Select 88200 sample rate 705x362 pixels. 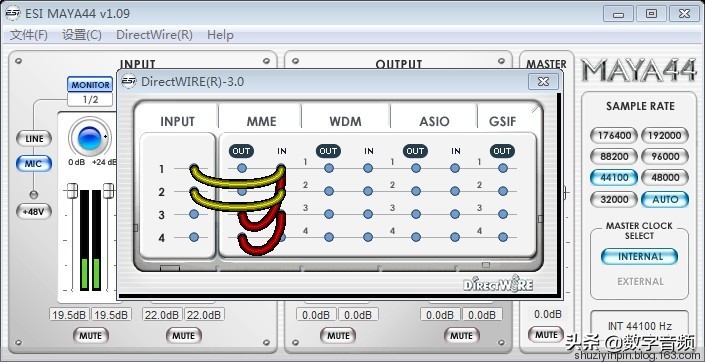[x=614, y=156]
